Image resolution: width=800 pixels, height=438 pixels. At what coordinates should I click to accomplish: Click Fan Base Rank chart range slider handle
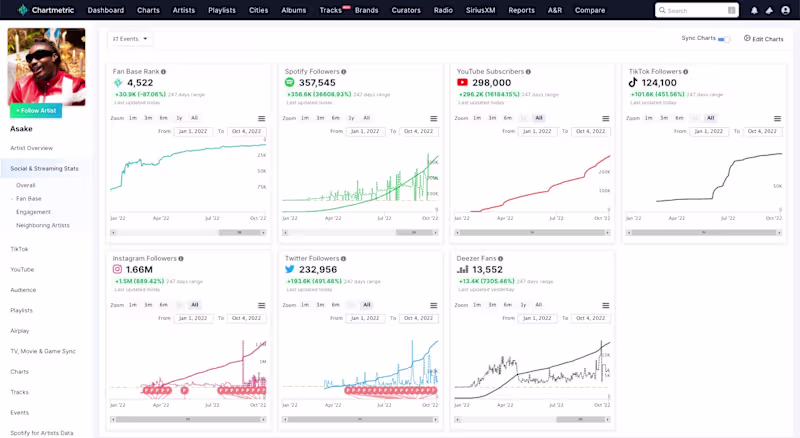(239, 232)
